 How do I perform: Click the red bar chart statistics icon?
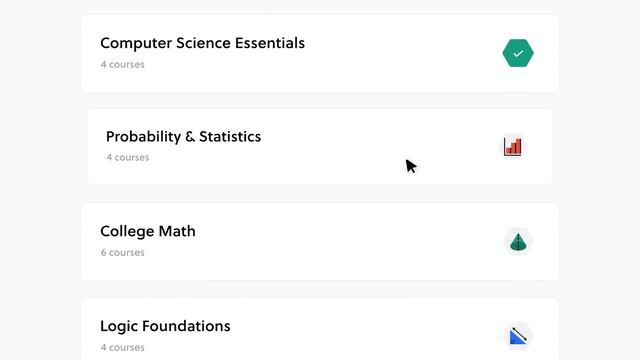513,147
